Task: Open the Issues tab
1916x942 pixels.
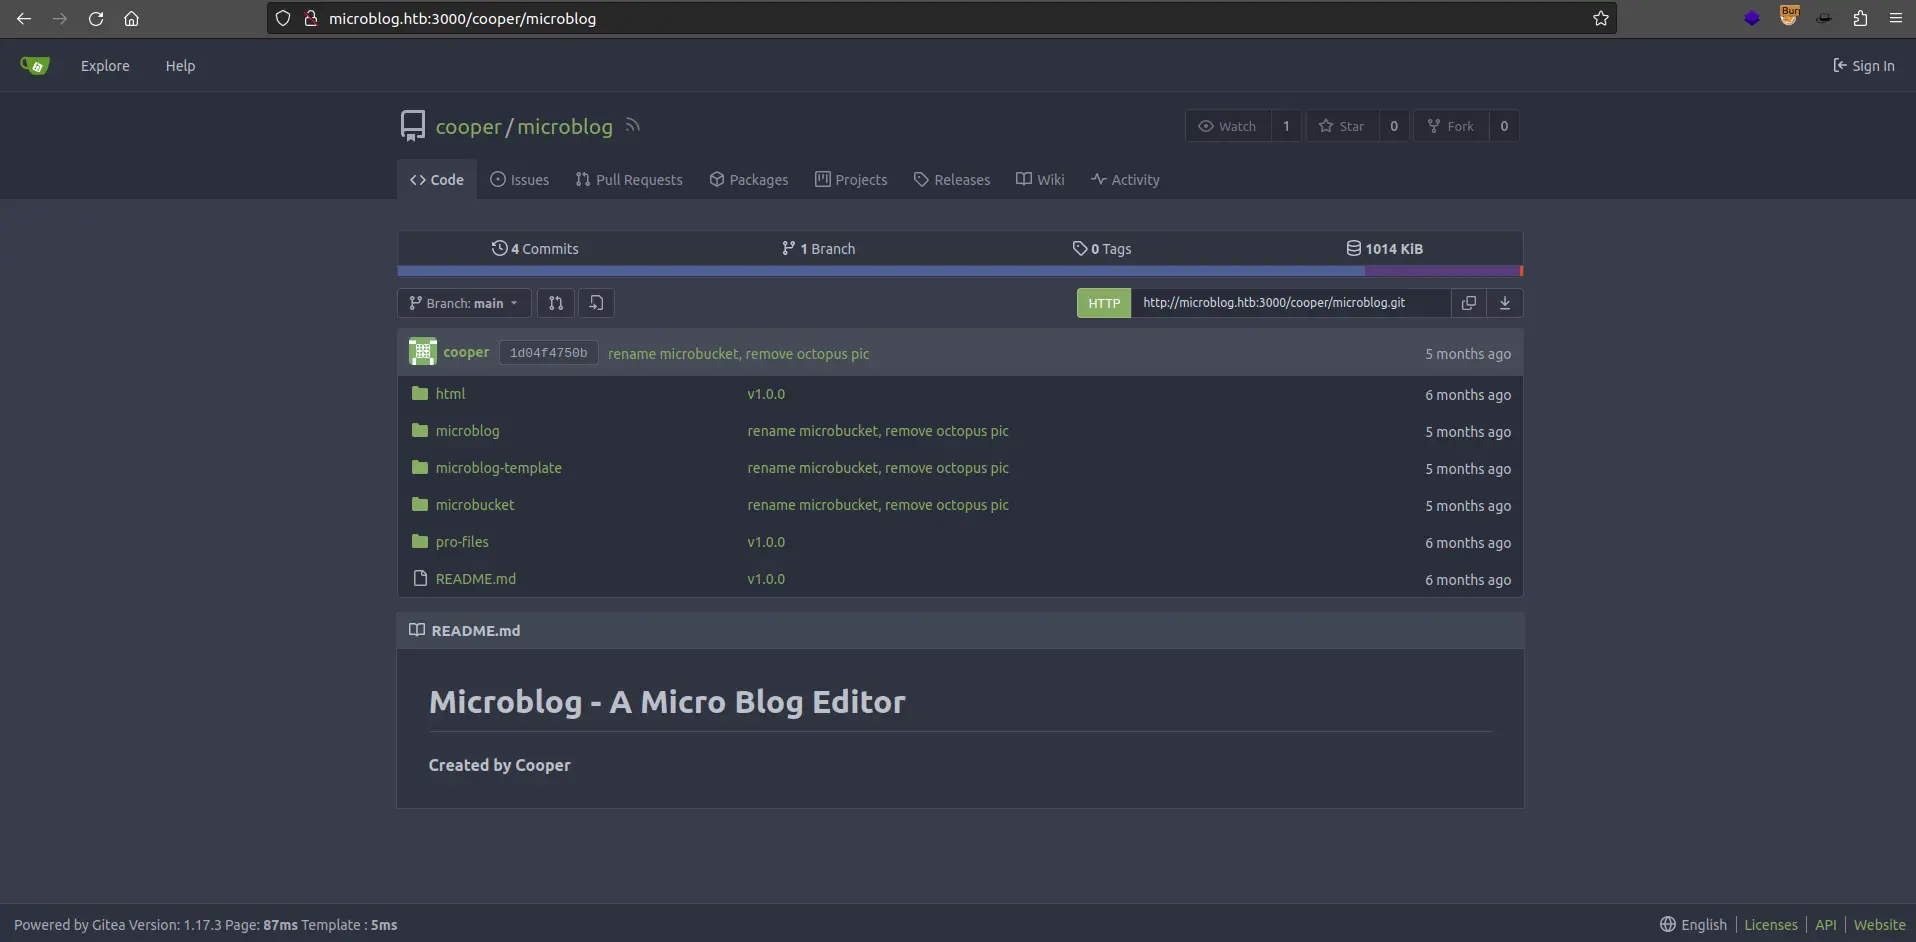Action: [x=520, y=180]
